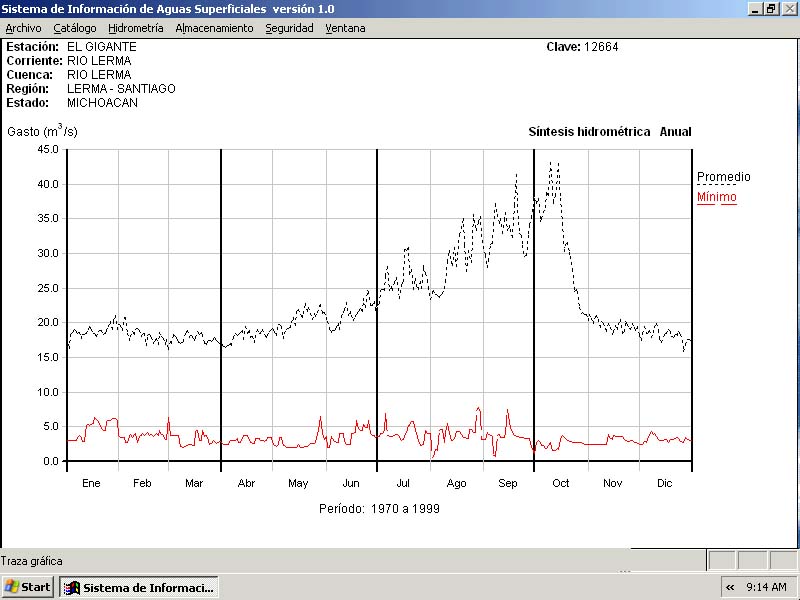Click the Período 1970 a 1999 caption
Viewport: 800px width, 600px height.
click(x=379, y=509)
